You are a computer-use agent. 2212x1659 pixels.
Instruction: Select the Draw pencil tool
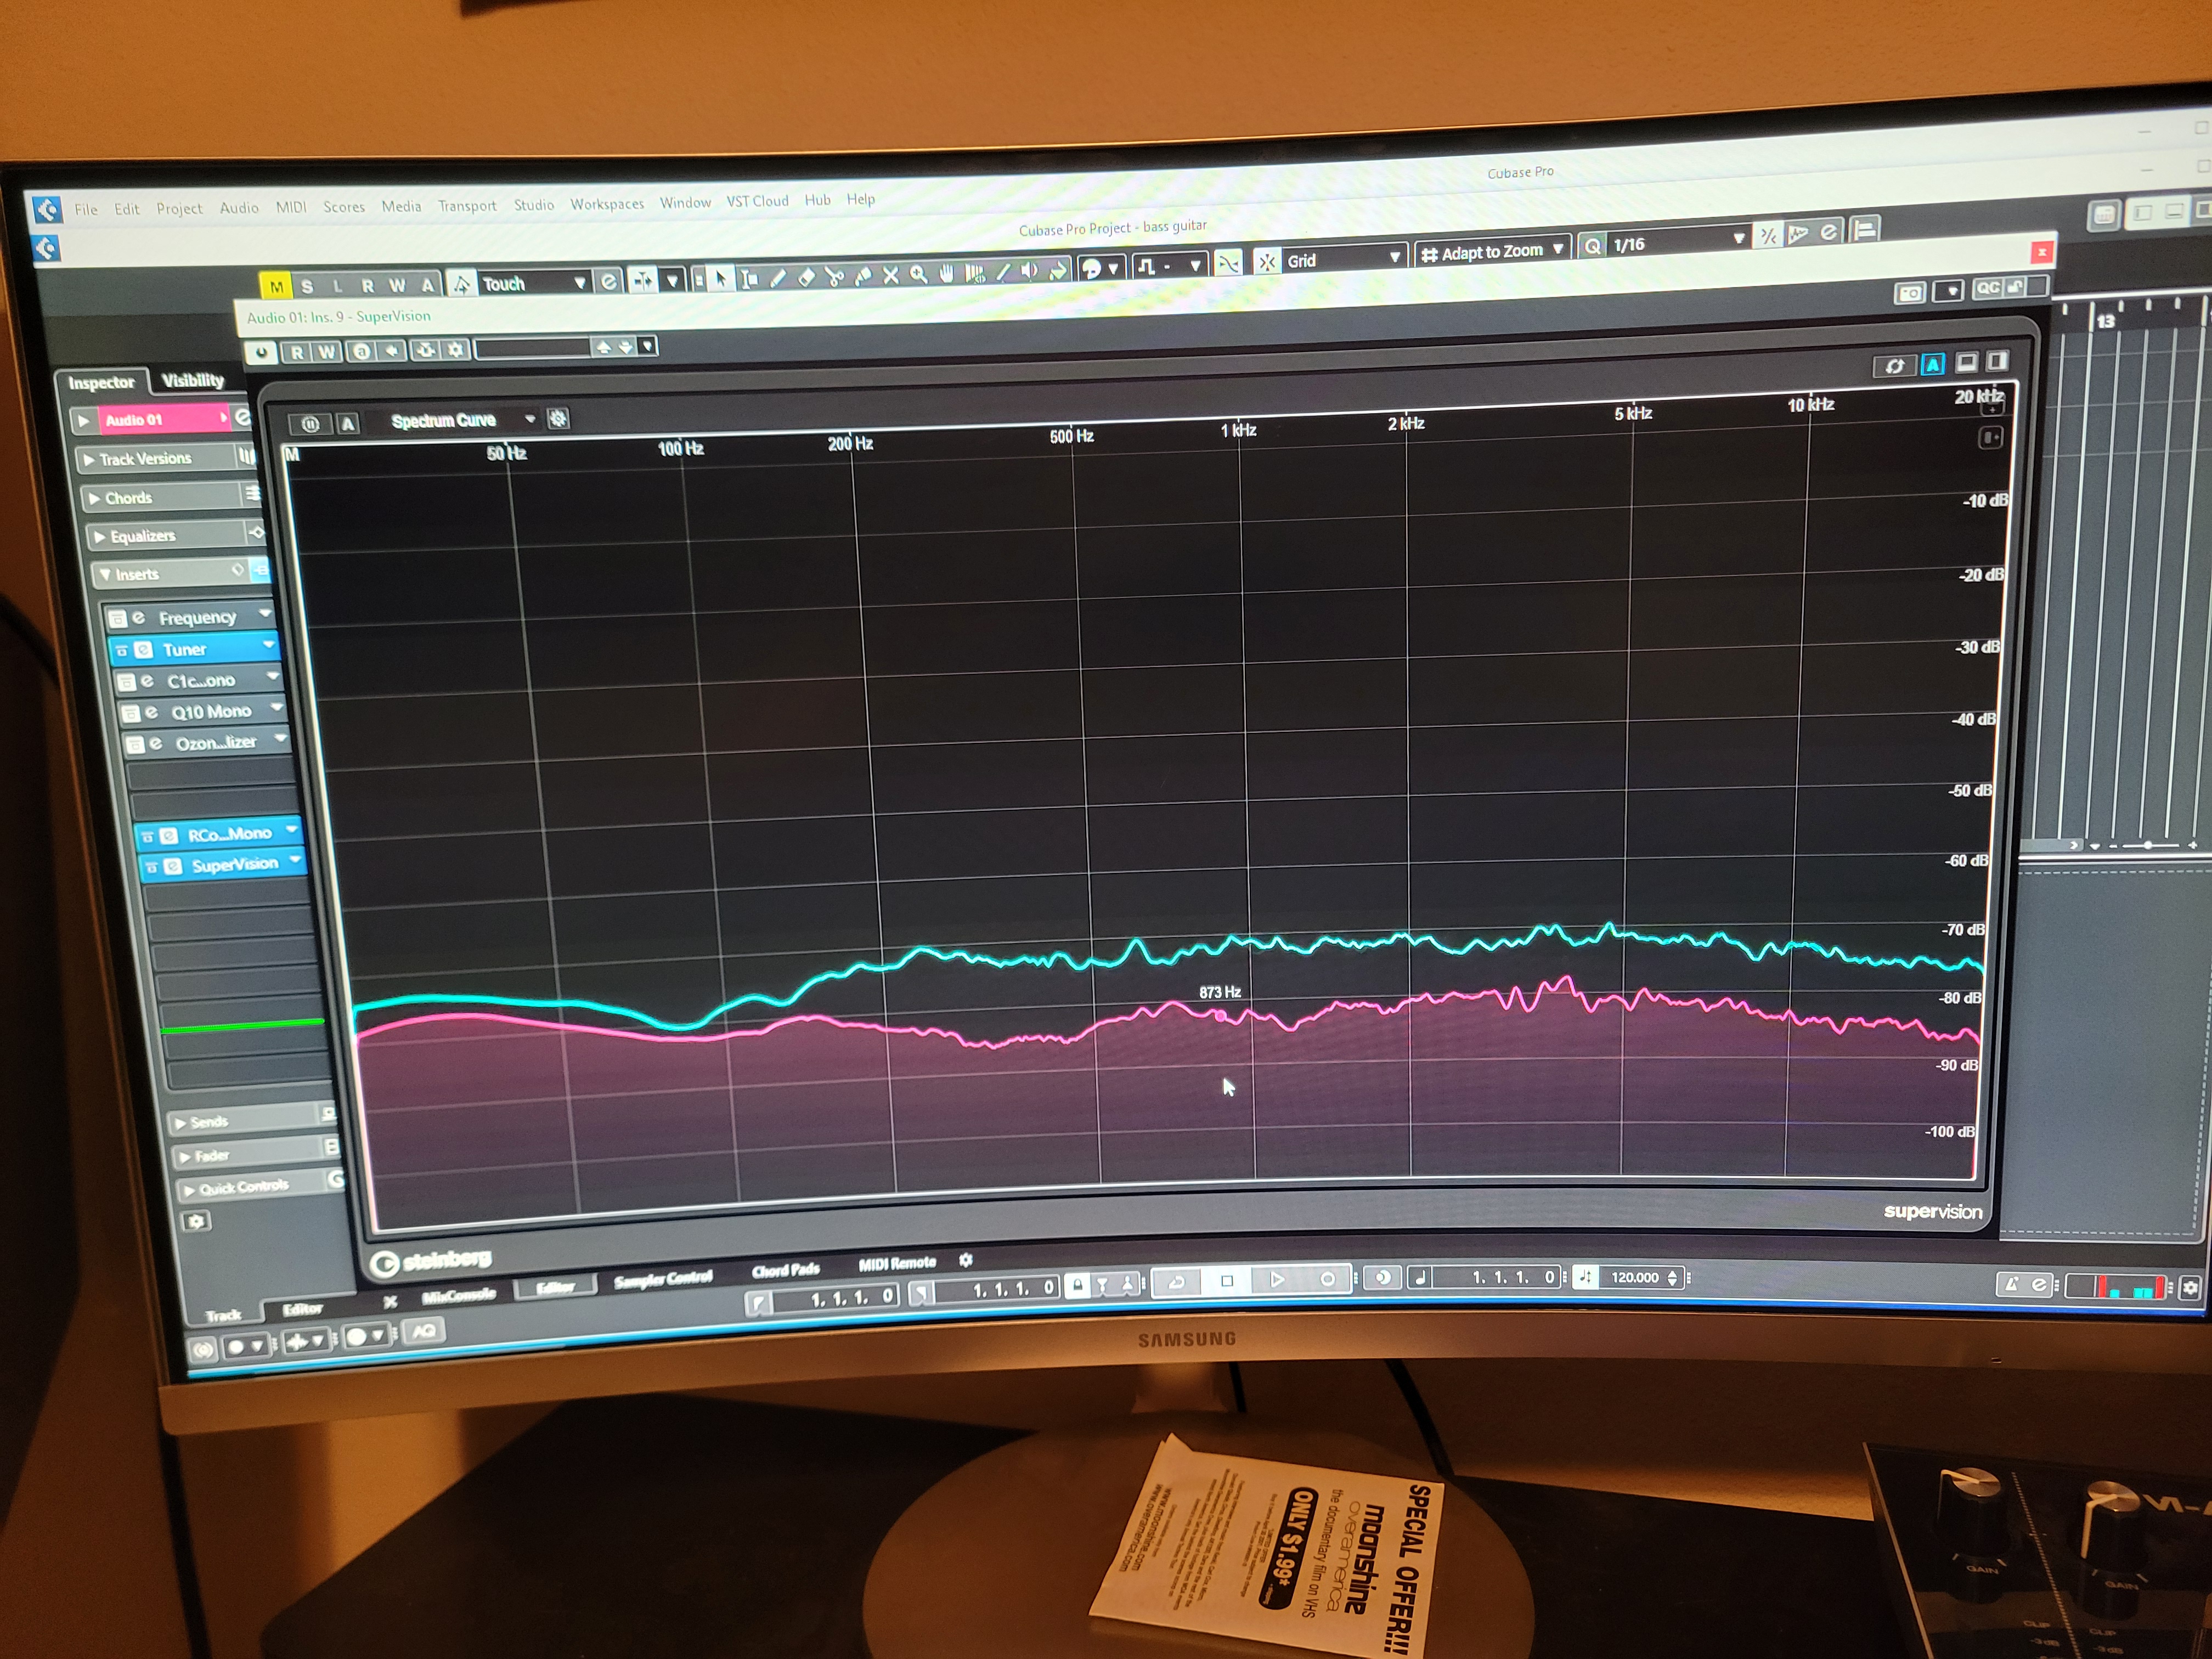[x=777, y=277]
